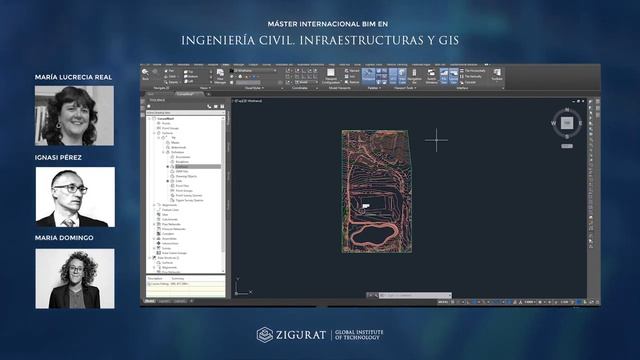640x360 pixels.
Task: Open the Toolbars dropdown button
Action: (x=497, y=76)
